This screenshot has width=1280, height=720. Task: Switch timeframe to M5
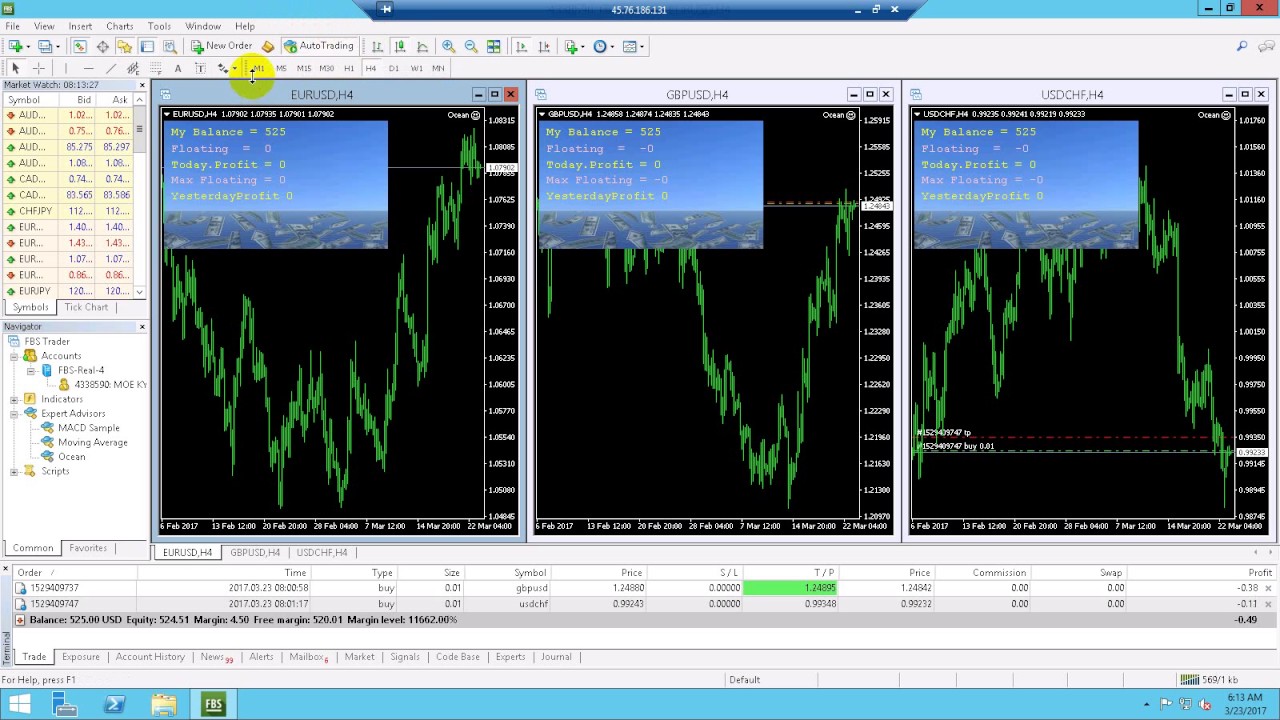pos(281,68)
